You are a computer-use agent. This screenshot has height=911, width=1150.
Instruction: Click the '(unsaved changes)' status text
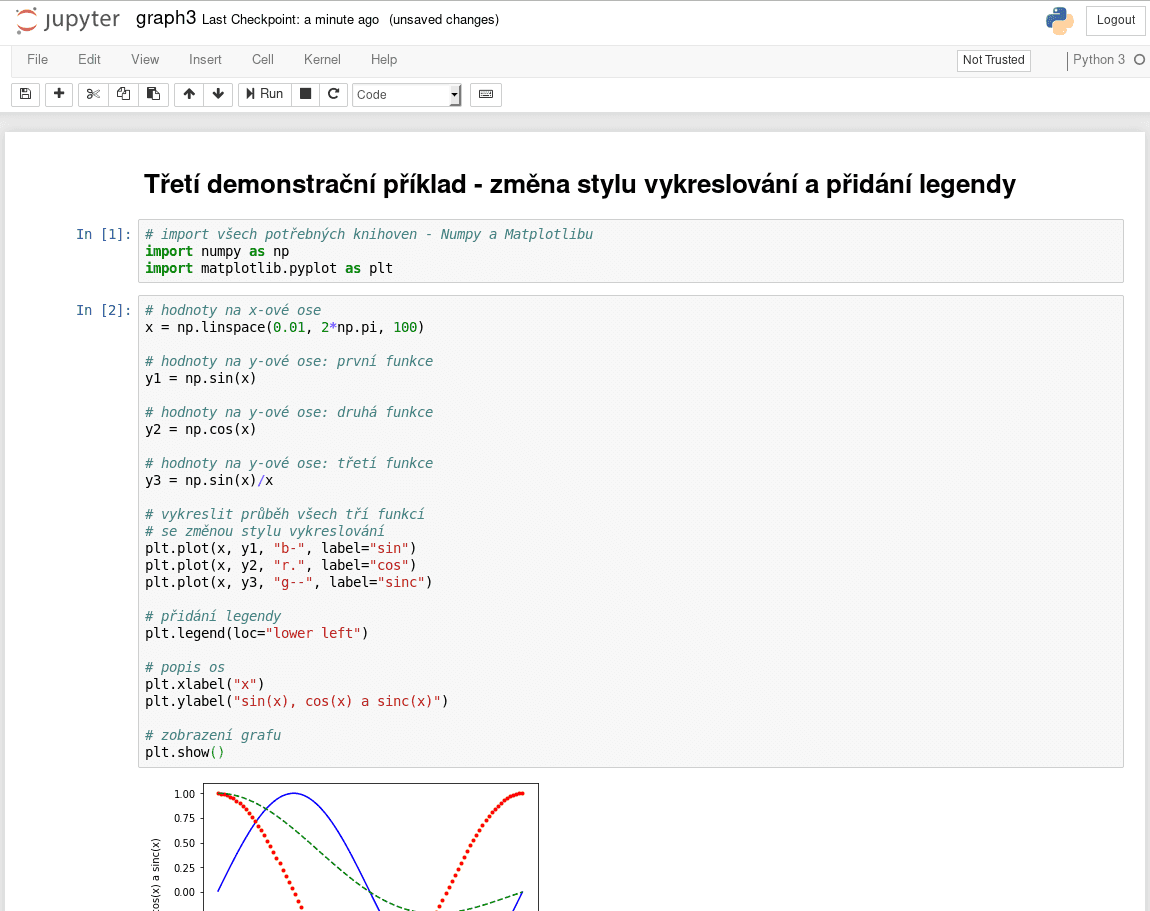(444, 20)
